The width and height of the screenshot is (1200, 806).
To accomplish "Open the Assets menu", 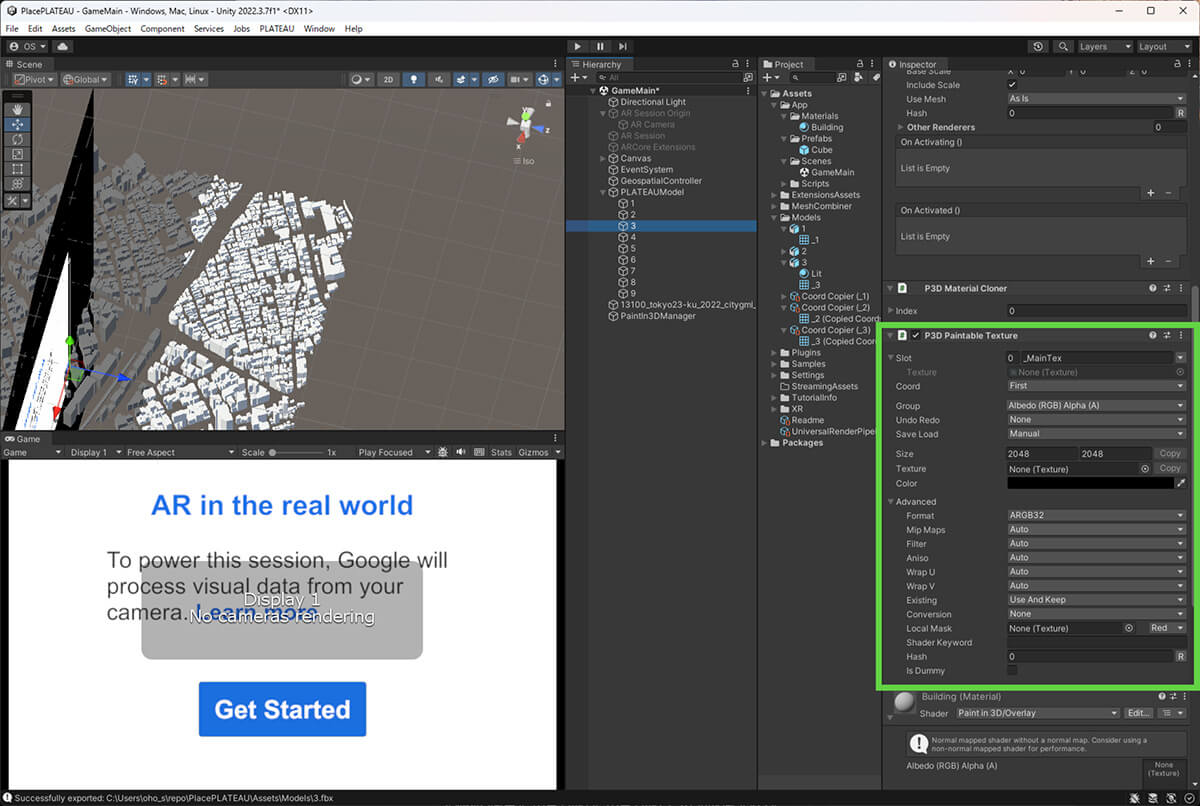I will pyautogui.click(x=63, y=29).
